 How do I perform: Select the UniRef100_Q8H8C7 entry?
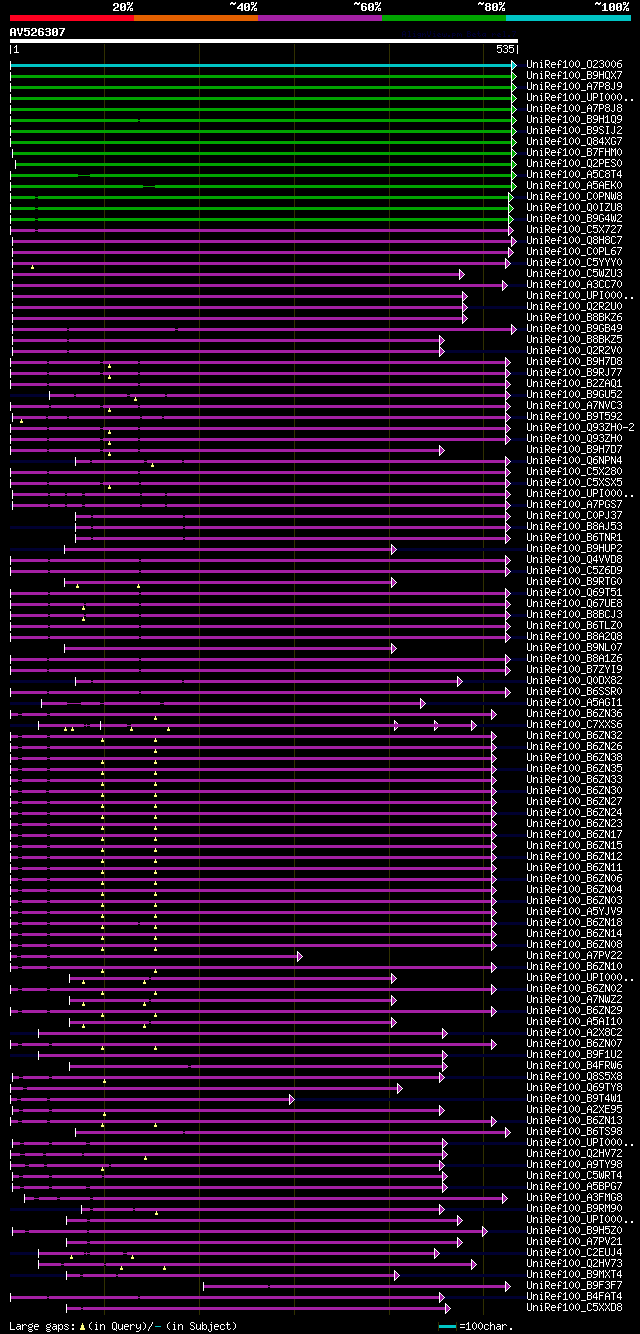pyautogui.click(x=573, y=240)
